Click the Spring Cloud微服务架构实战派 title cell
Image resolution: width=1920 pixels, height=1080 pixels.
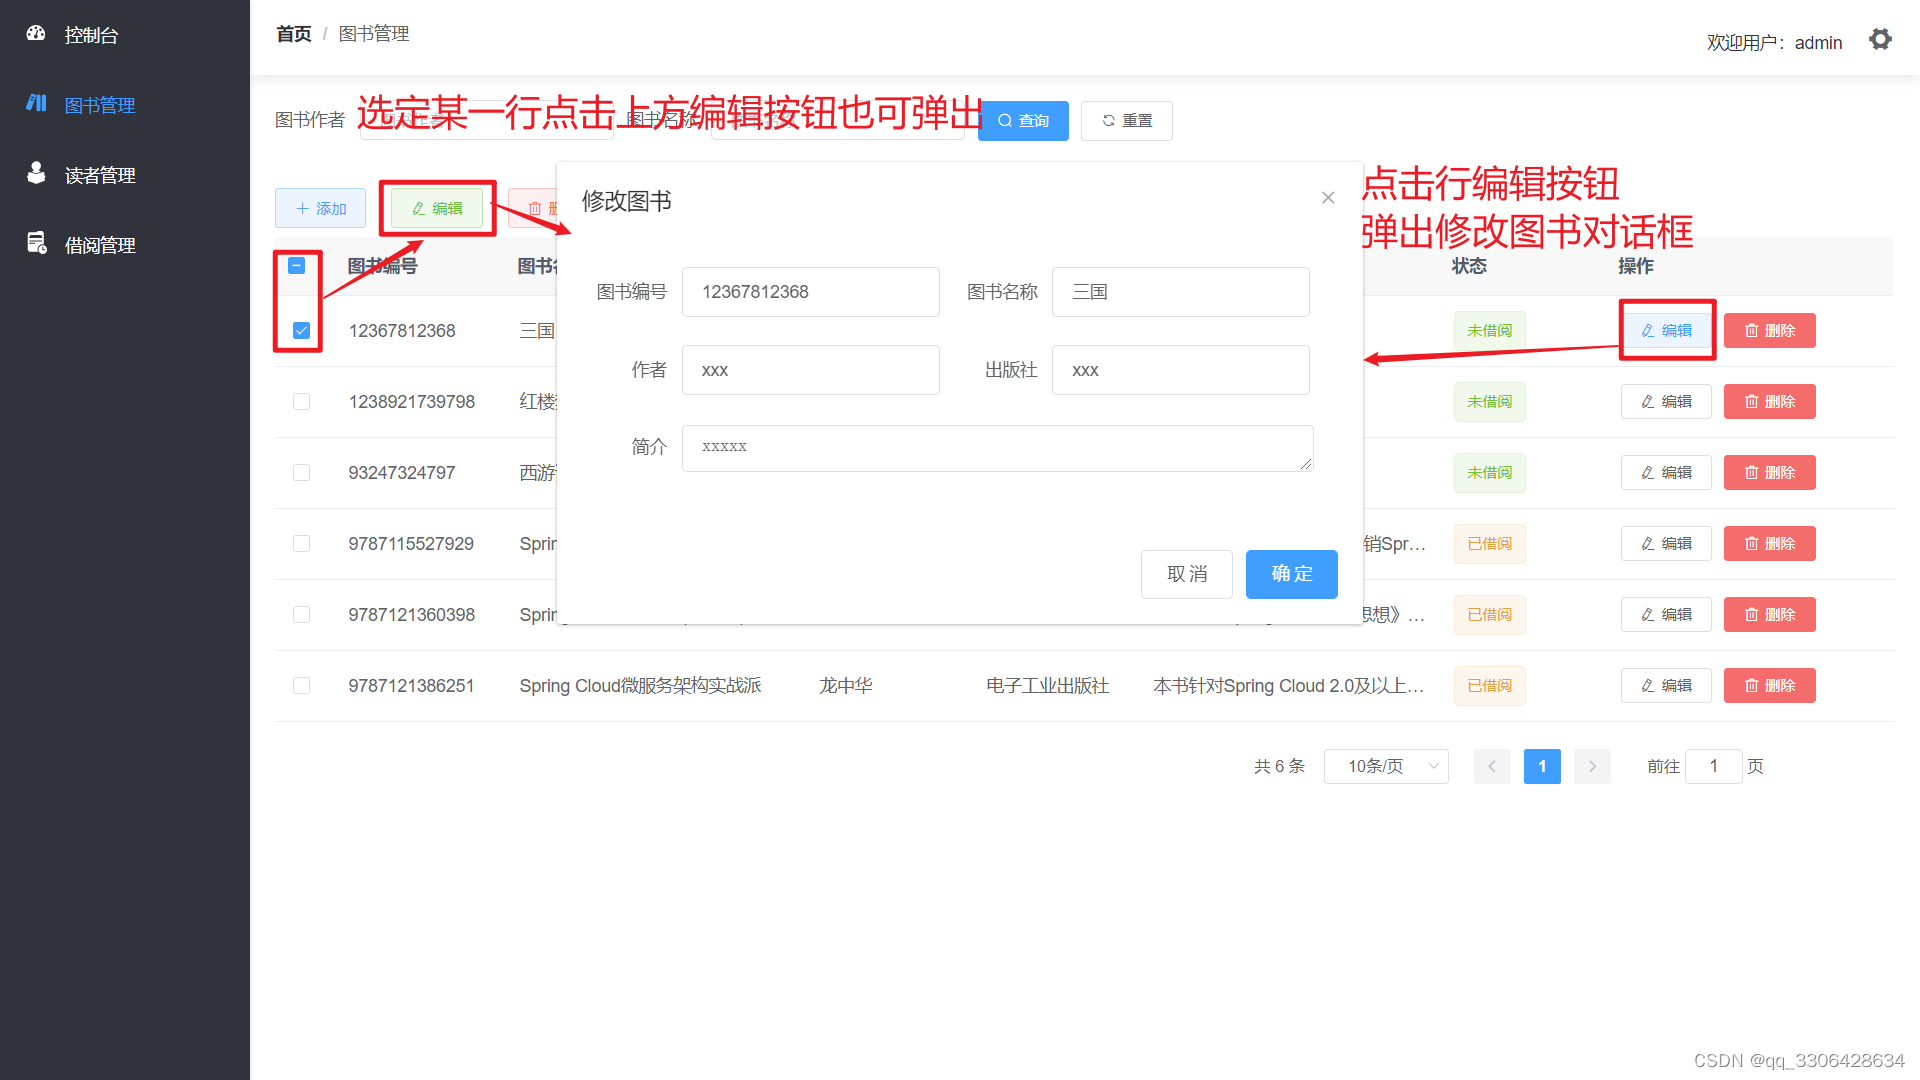point(640,686)
